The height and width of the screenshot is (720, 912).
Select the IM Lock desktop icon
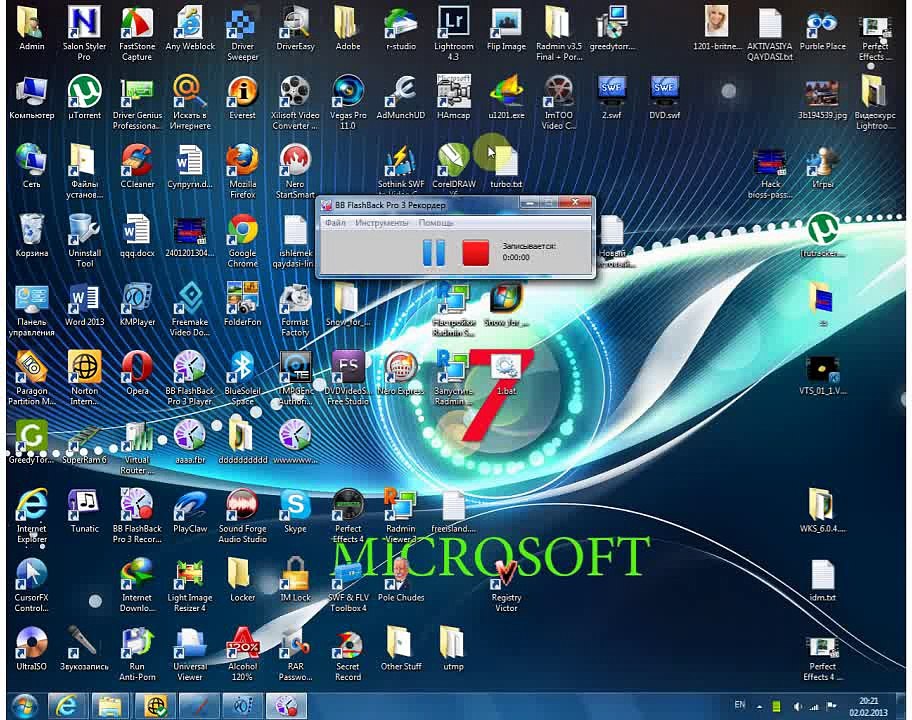coord(295,580)
